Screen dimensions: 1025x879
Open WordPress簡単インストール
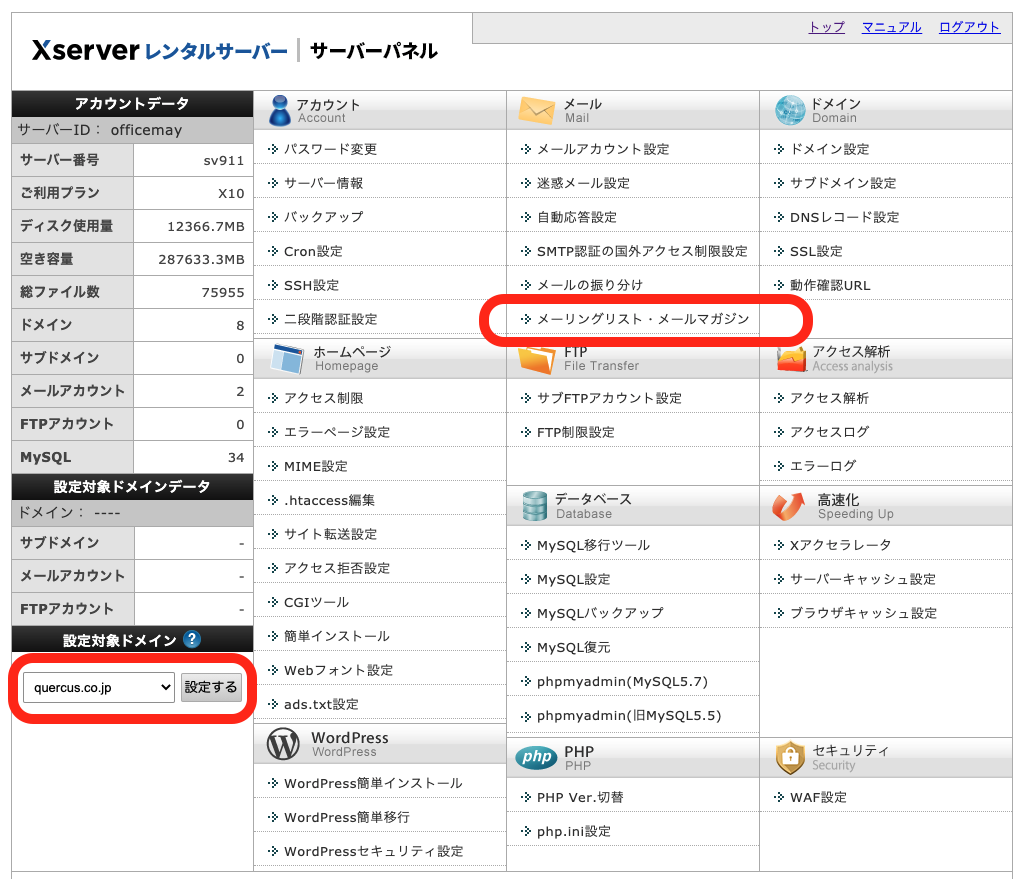coord(373,783)
